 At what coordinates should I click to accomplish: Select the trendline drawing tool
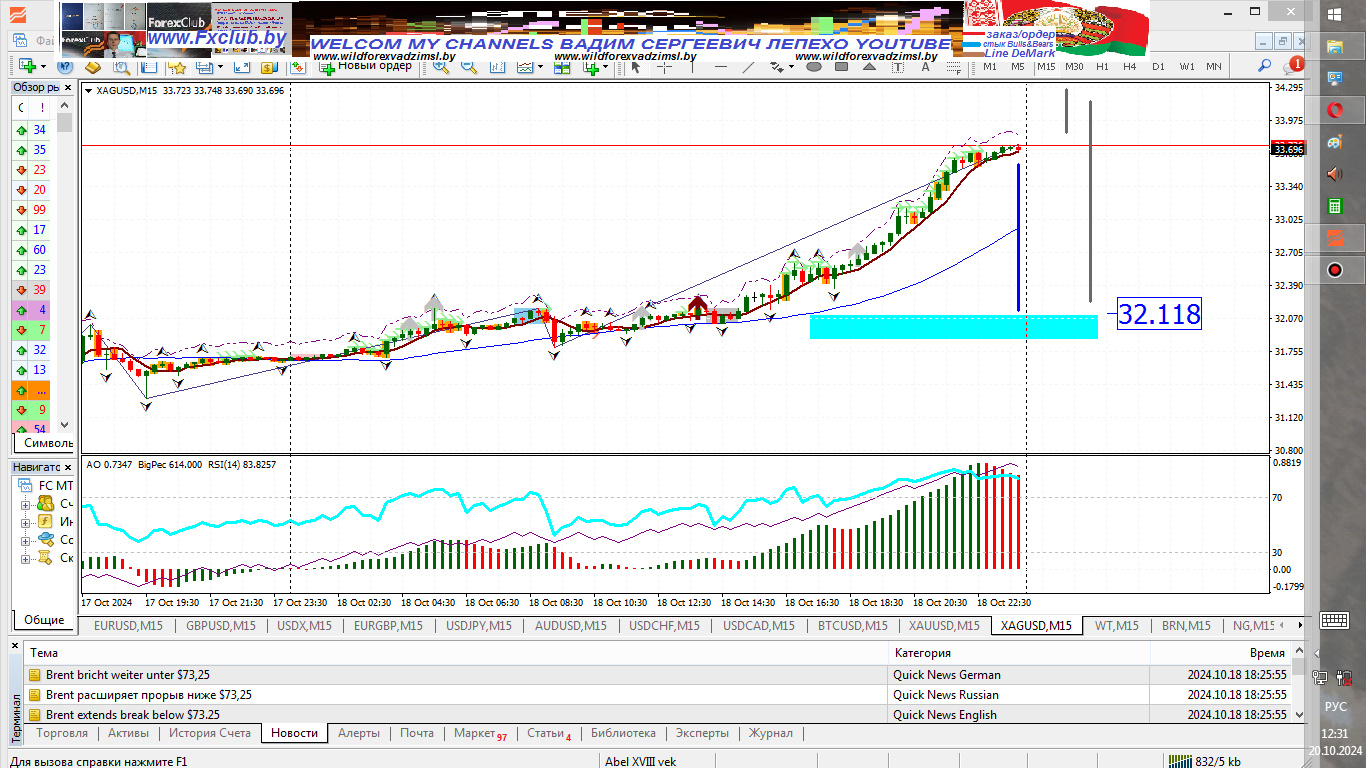point(748,67)
